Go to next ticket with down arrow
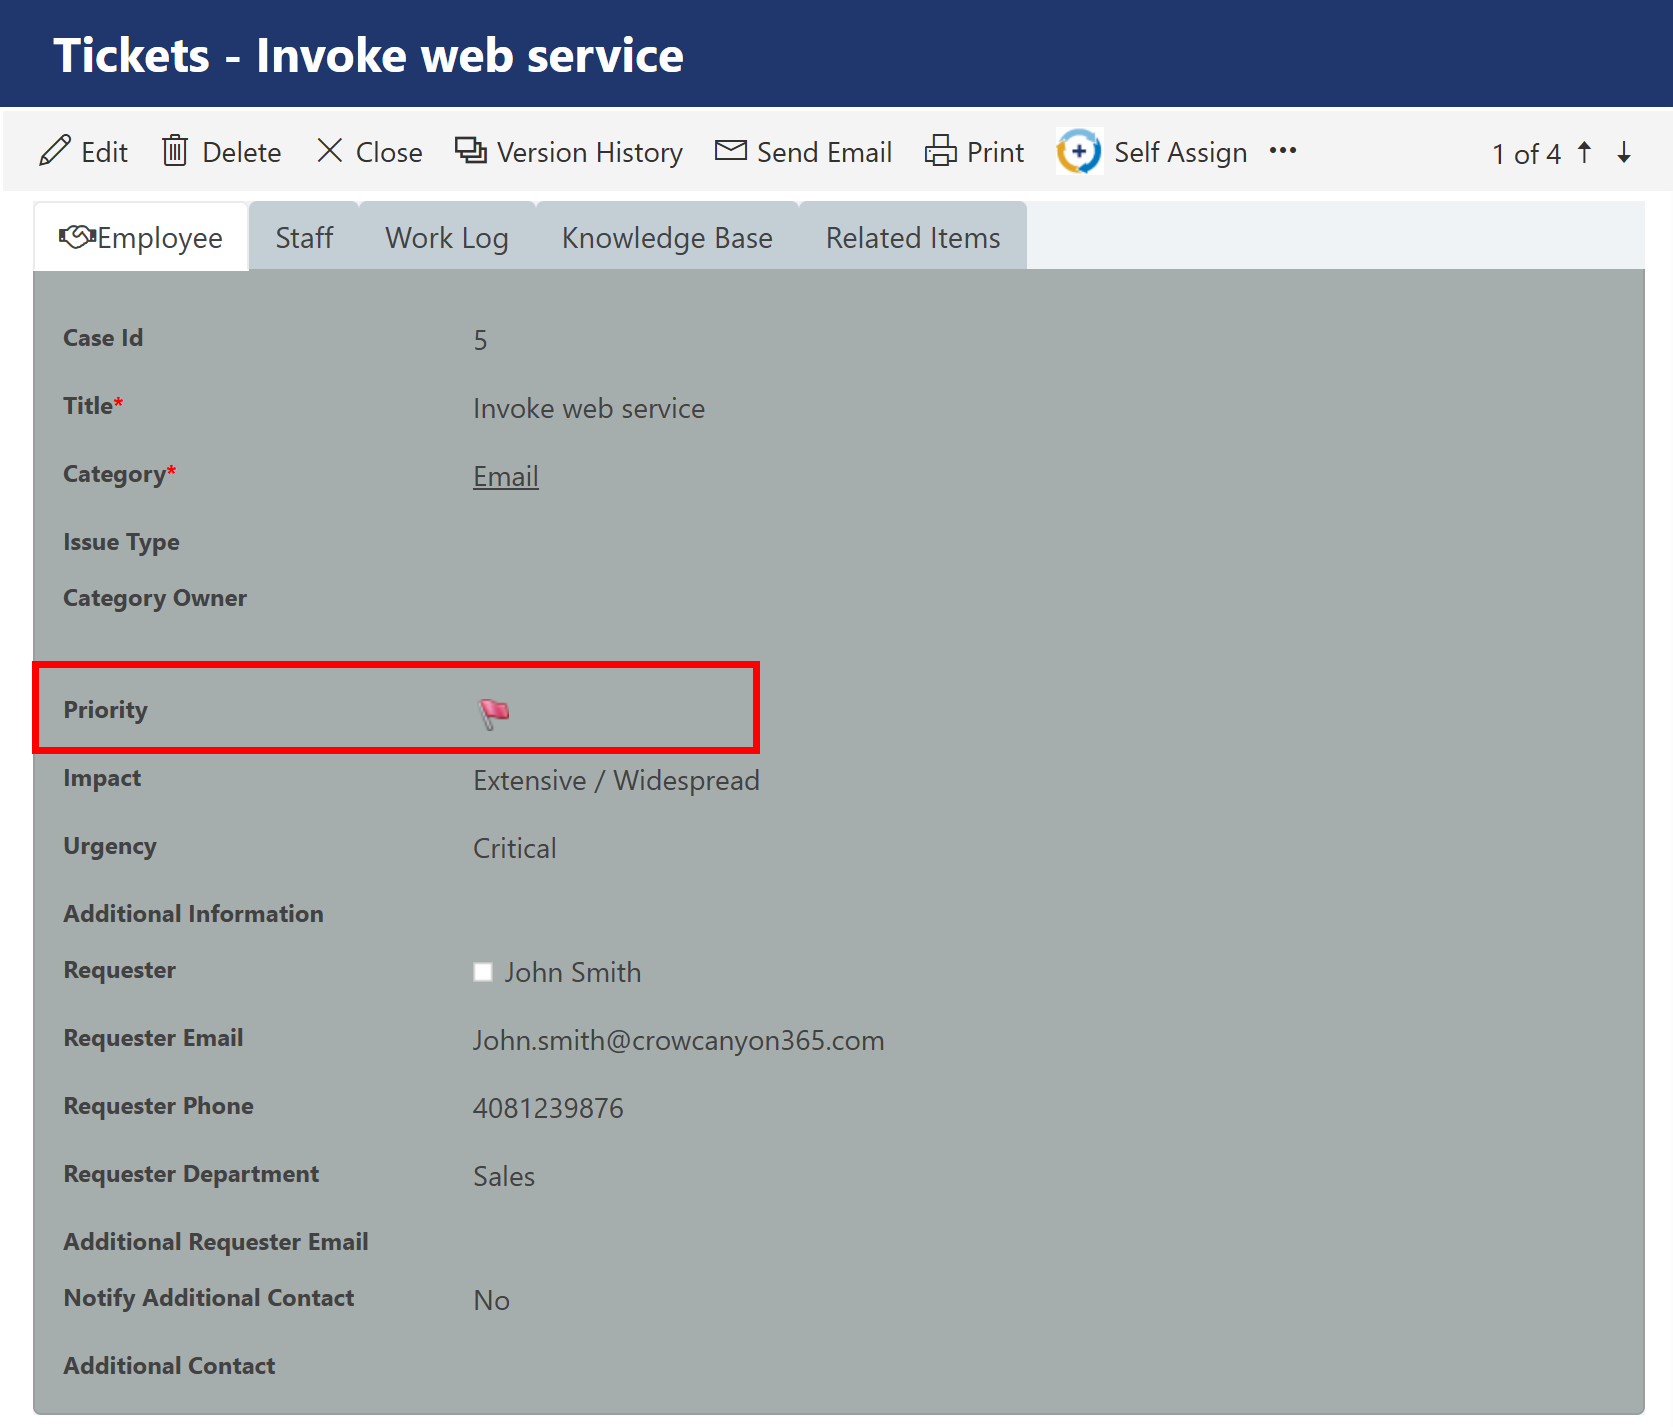 pos(1624,152)
